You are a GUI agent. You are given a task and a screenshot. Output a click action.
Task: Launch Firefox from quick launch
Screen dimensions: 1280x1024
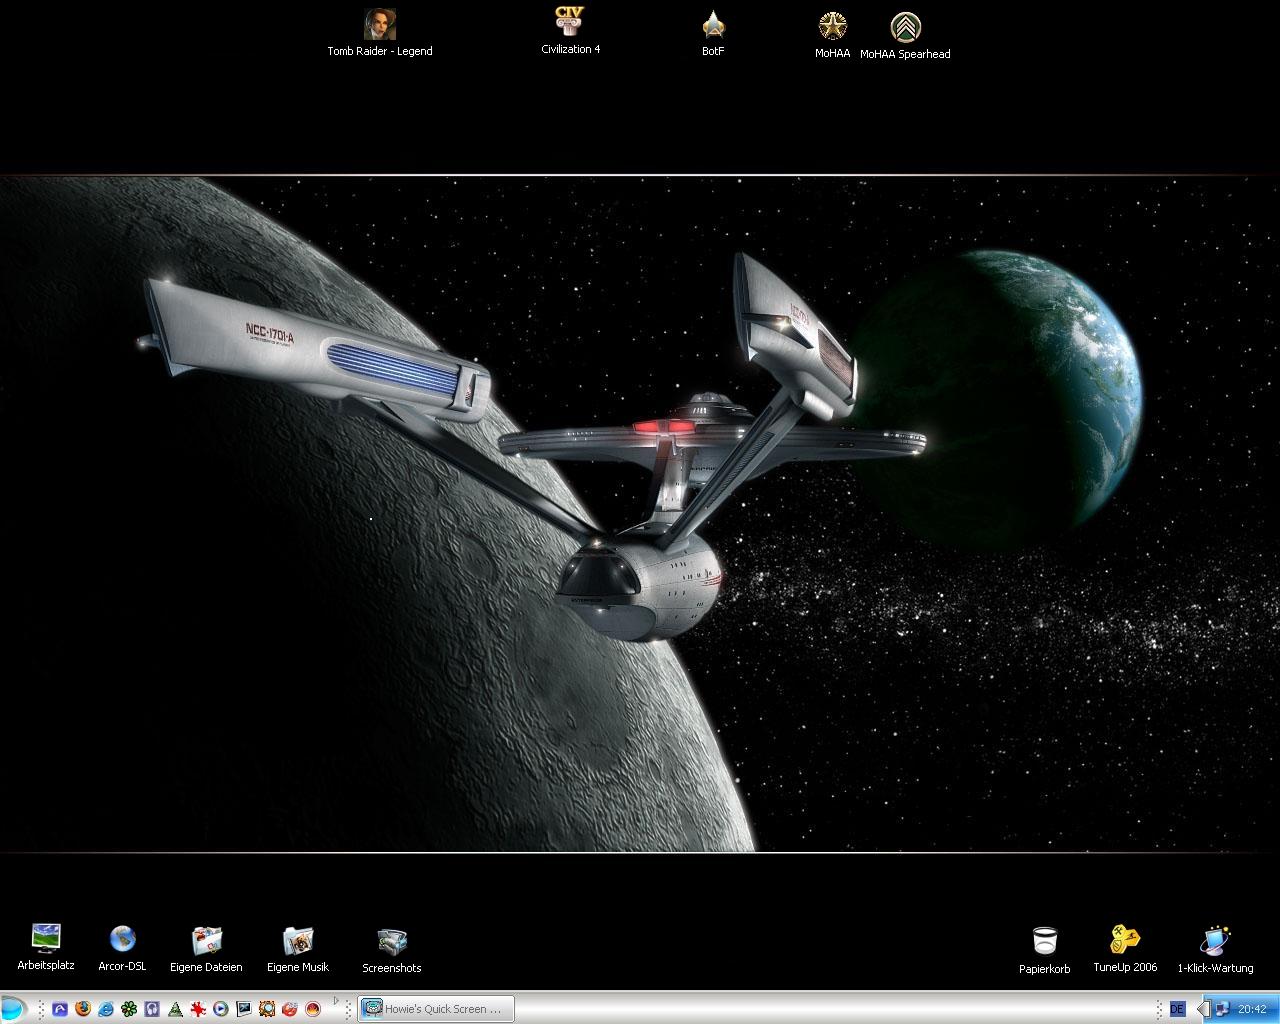(x=83, y=1009)
